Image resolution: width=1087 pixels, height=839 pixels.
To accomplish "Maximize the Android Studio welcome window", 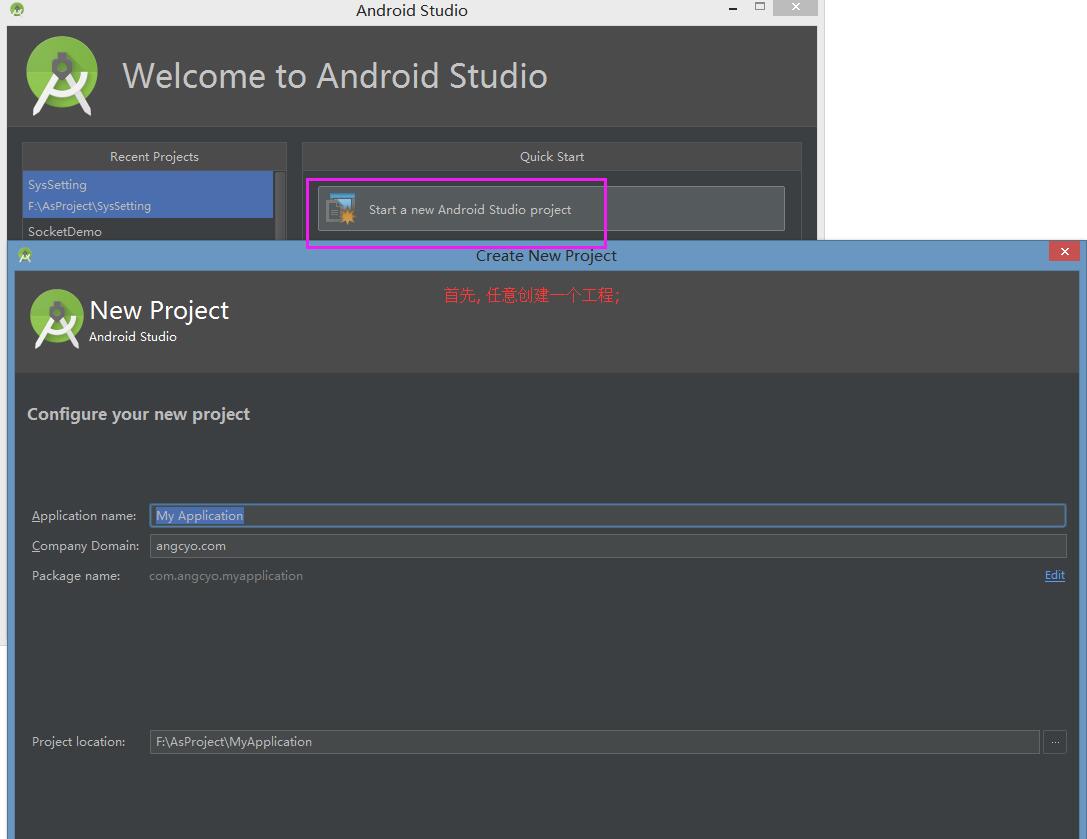I will click(x=760, y=7).
